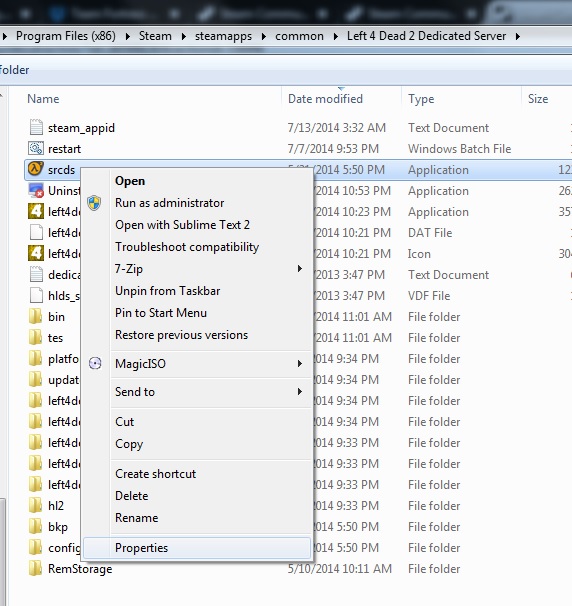
Task: Click the steam_appid text document icon
Action: pos(36,128)
